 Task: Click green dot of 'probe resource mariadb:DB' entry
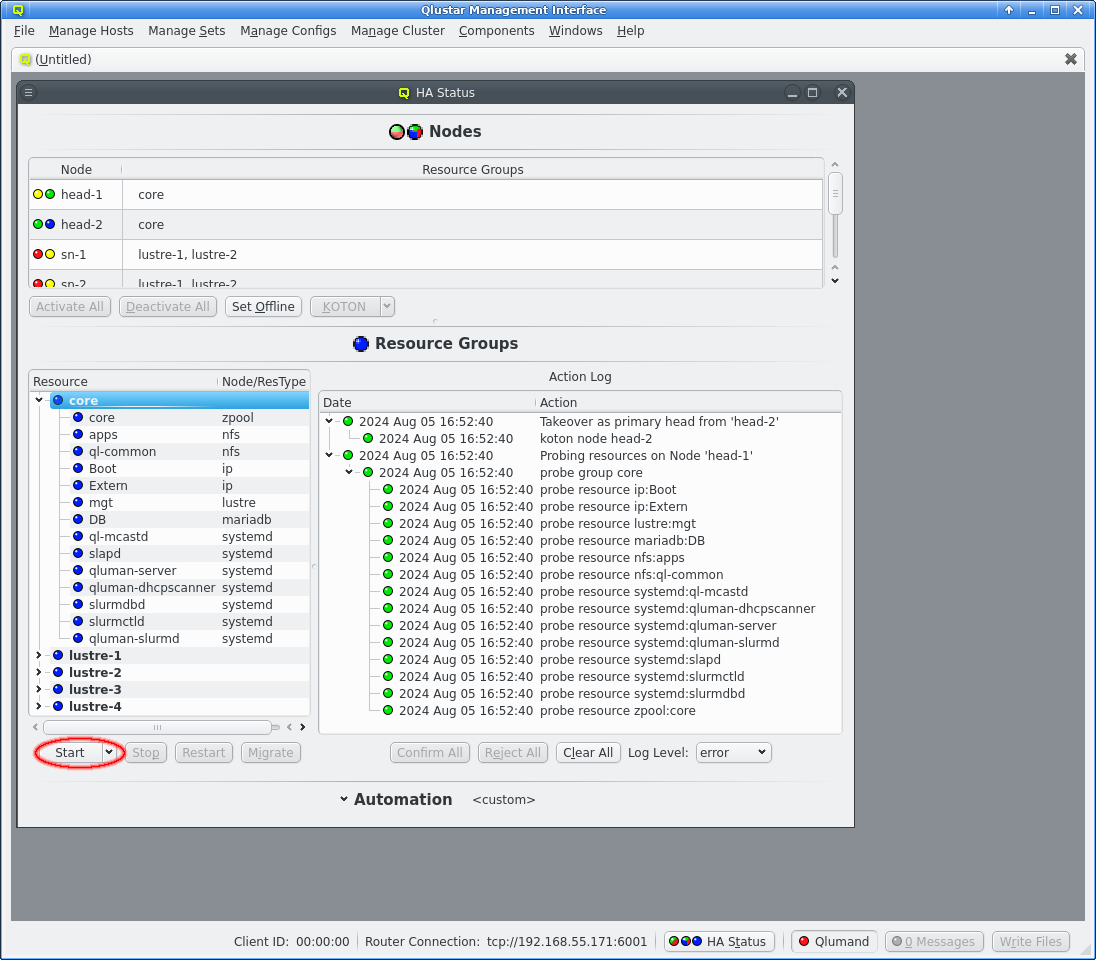click(x=388, y=540)
